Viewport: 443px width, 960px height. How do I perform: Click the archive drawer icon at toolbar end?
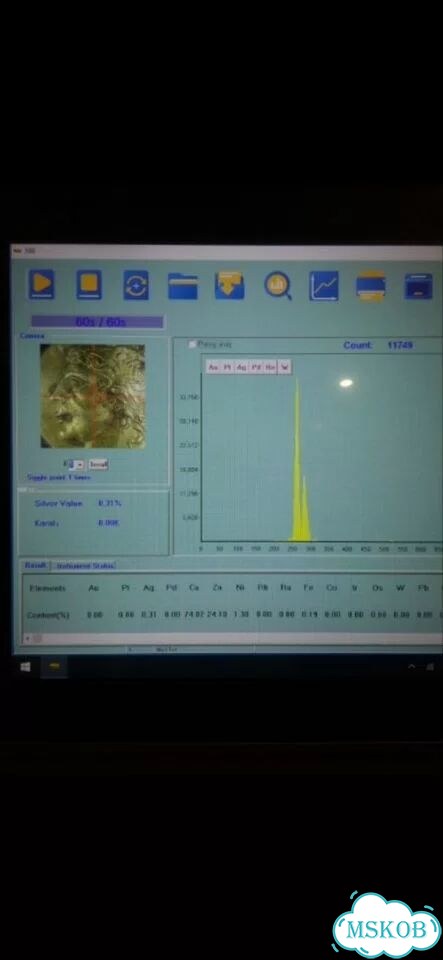(x=419, y=287)
